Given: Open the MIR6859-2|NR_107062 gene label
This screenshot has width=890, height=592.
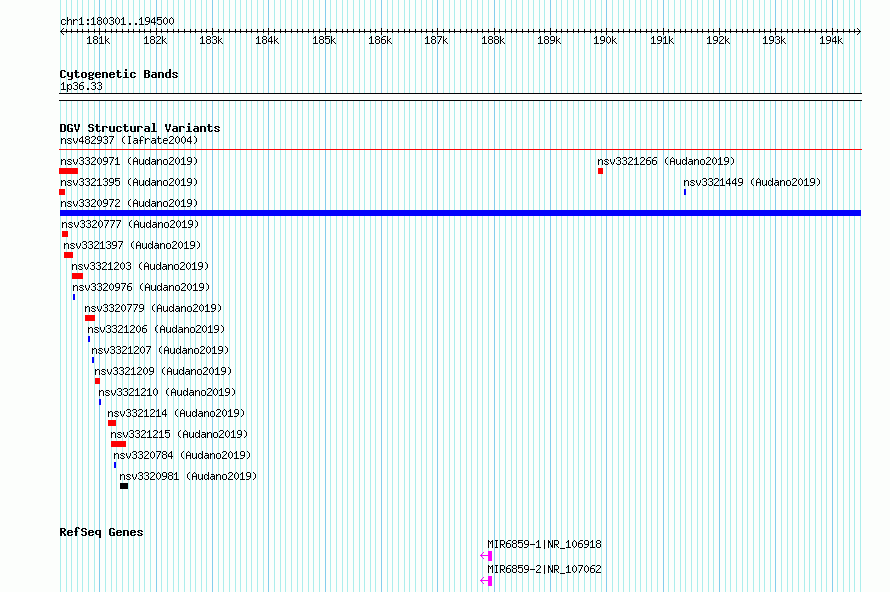Looking at the screenshot, I should pyautogui.click(x=544, y=569).
